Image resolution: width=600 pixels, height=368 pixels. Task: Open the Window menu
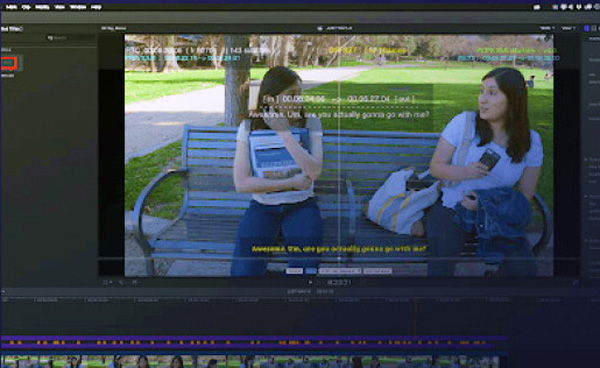[78, 7]
